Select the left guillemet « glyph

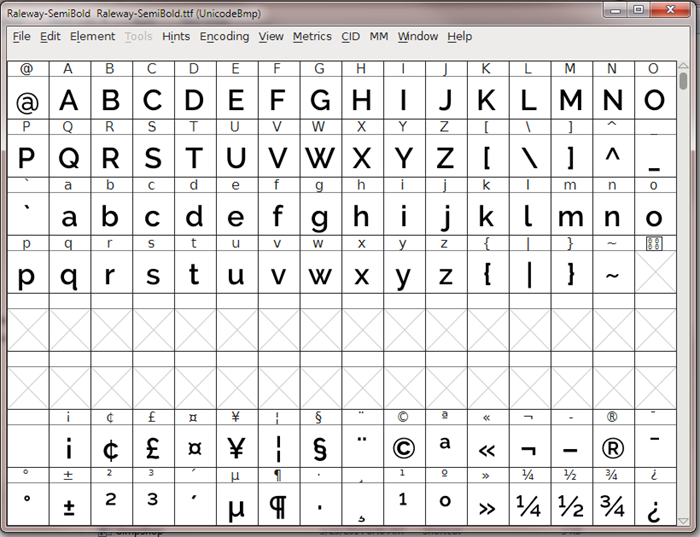[x=488, y=446]
